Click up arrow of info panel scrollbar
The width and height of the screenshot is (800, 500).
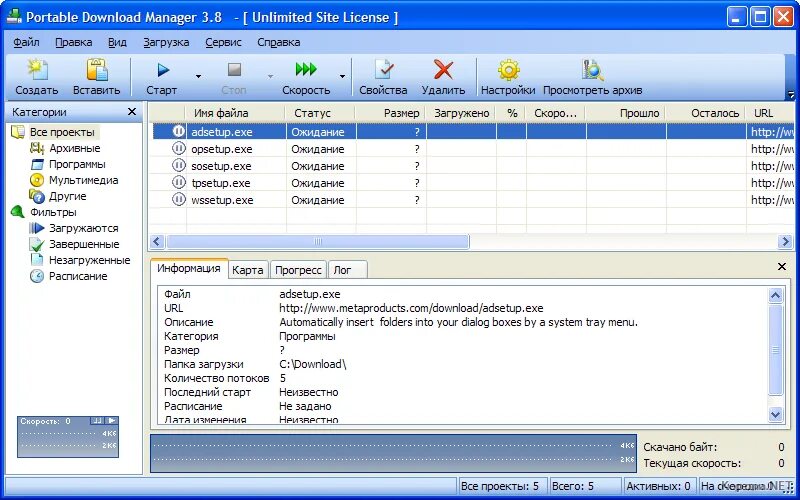[x=776, y=295]
